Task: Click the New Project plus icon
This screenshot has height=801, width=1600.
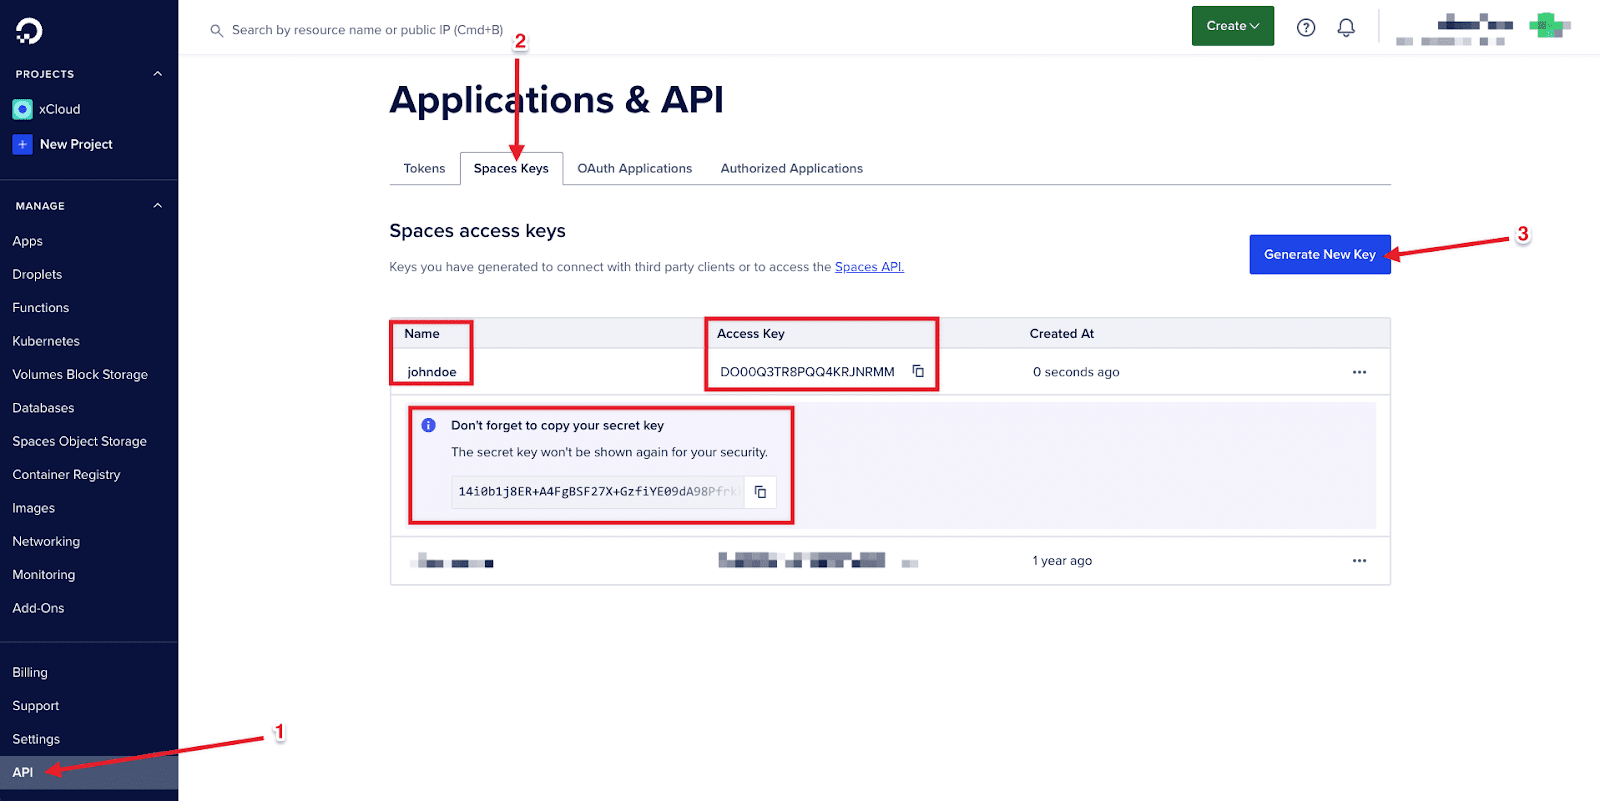Action: coord(22,144)
